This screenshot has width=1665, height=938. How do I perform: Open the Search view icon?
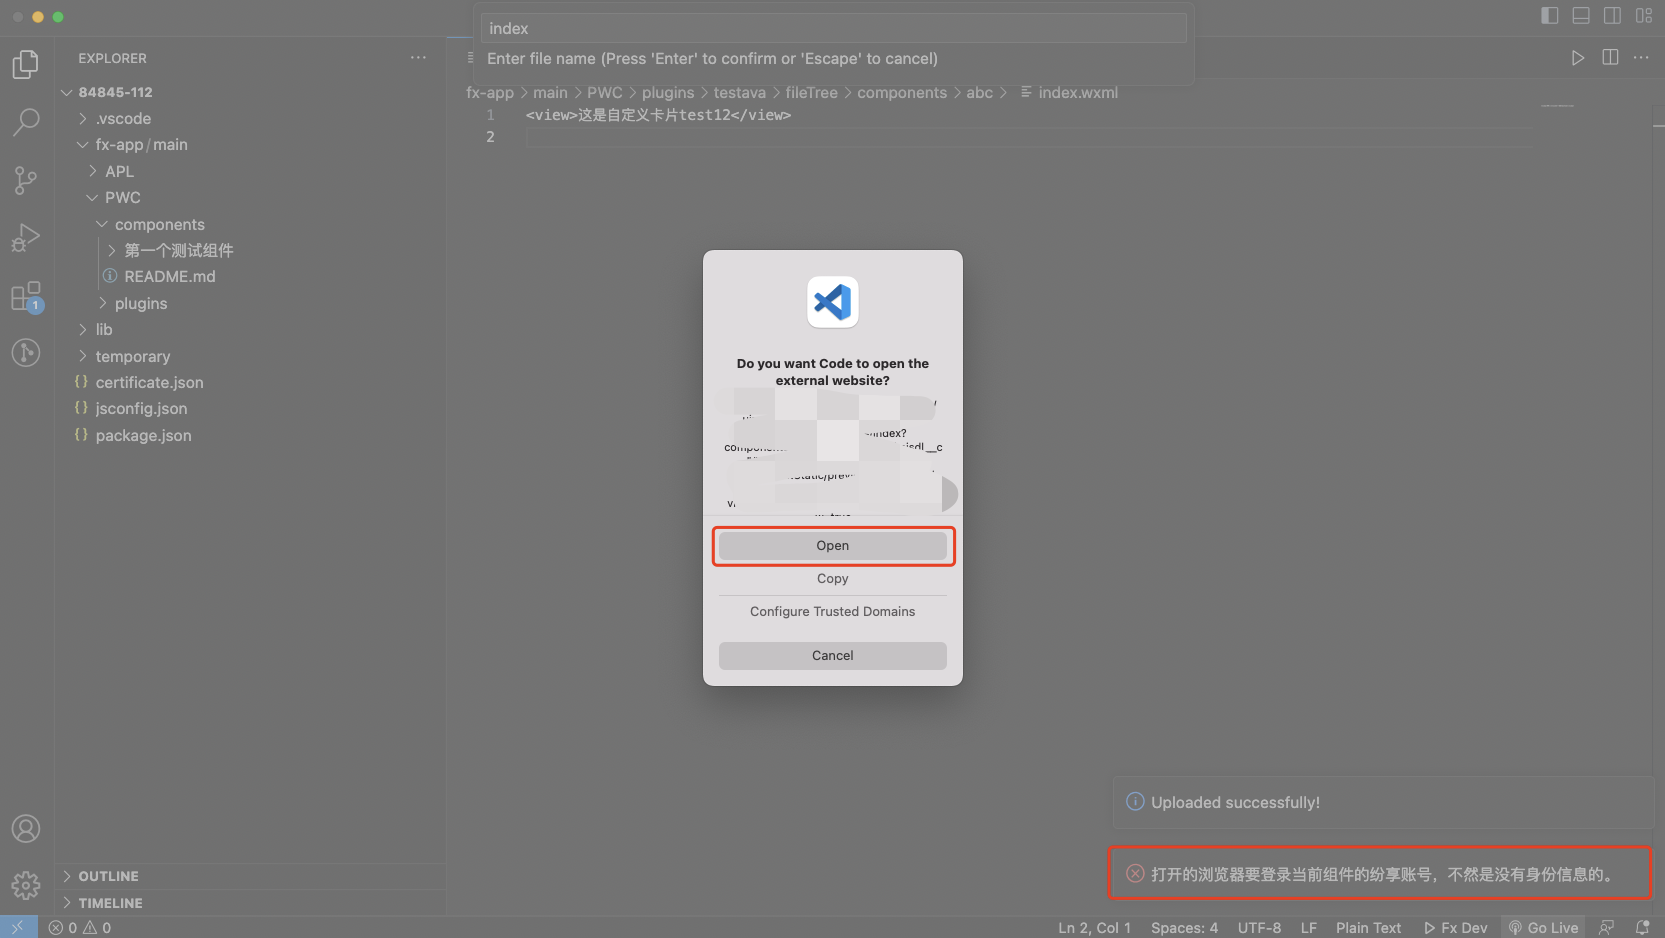26,122
